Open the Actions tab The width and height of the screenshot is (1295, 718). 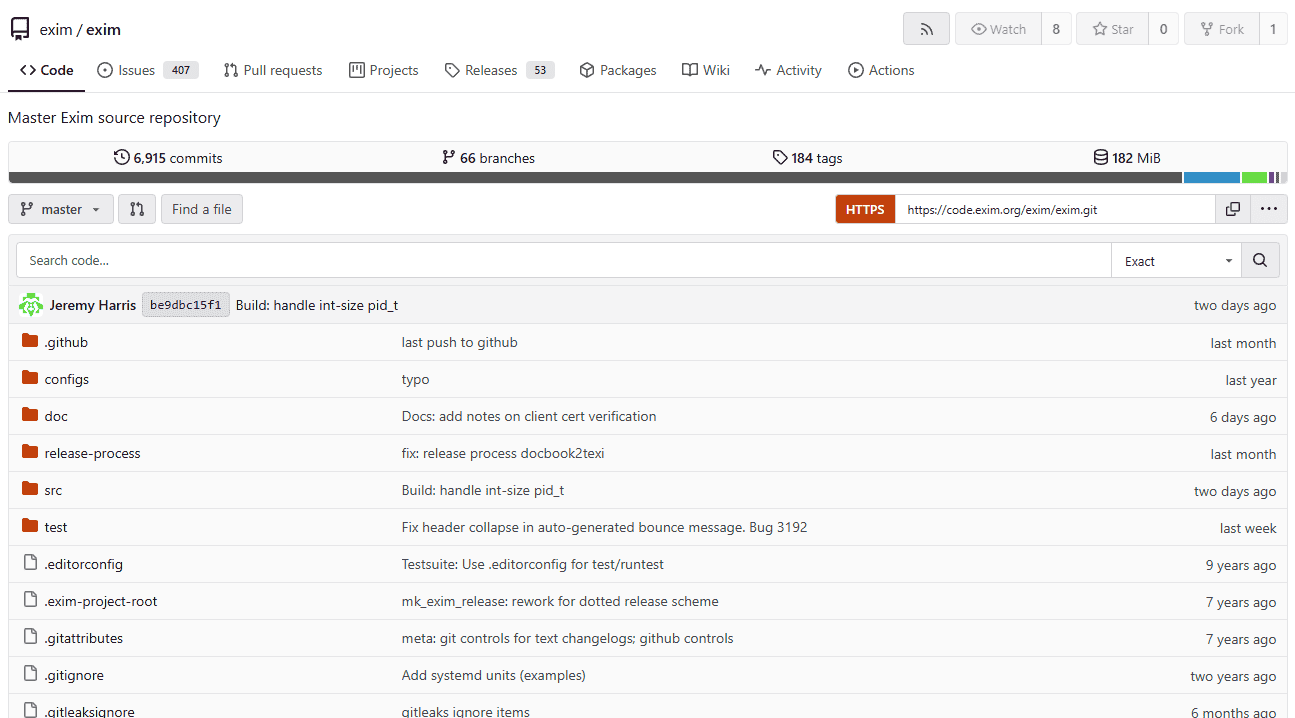(881, 70)
